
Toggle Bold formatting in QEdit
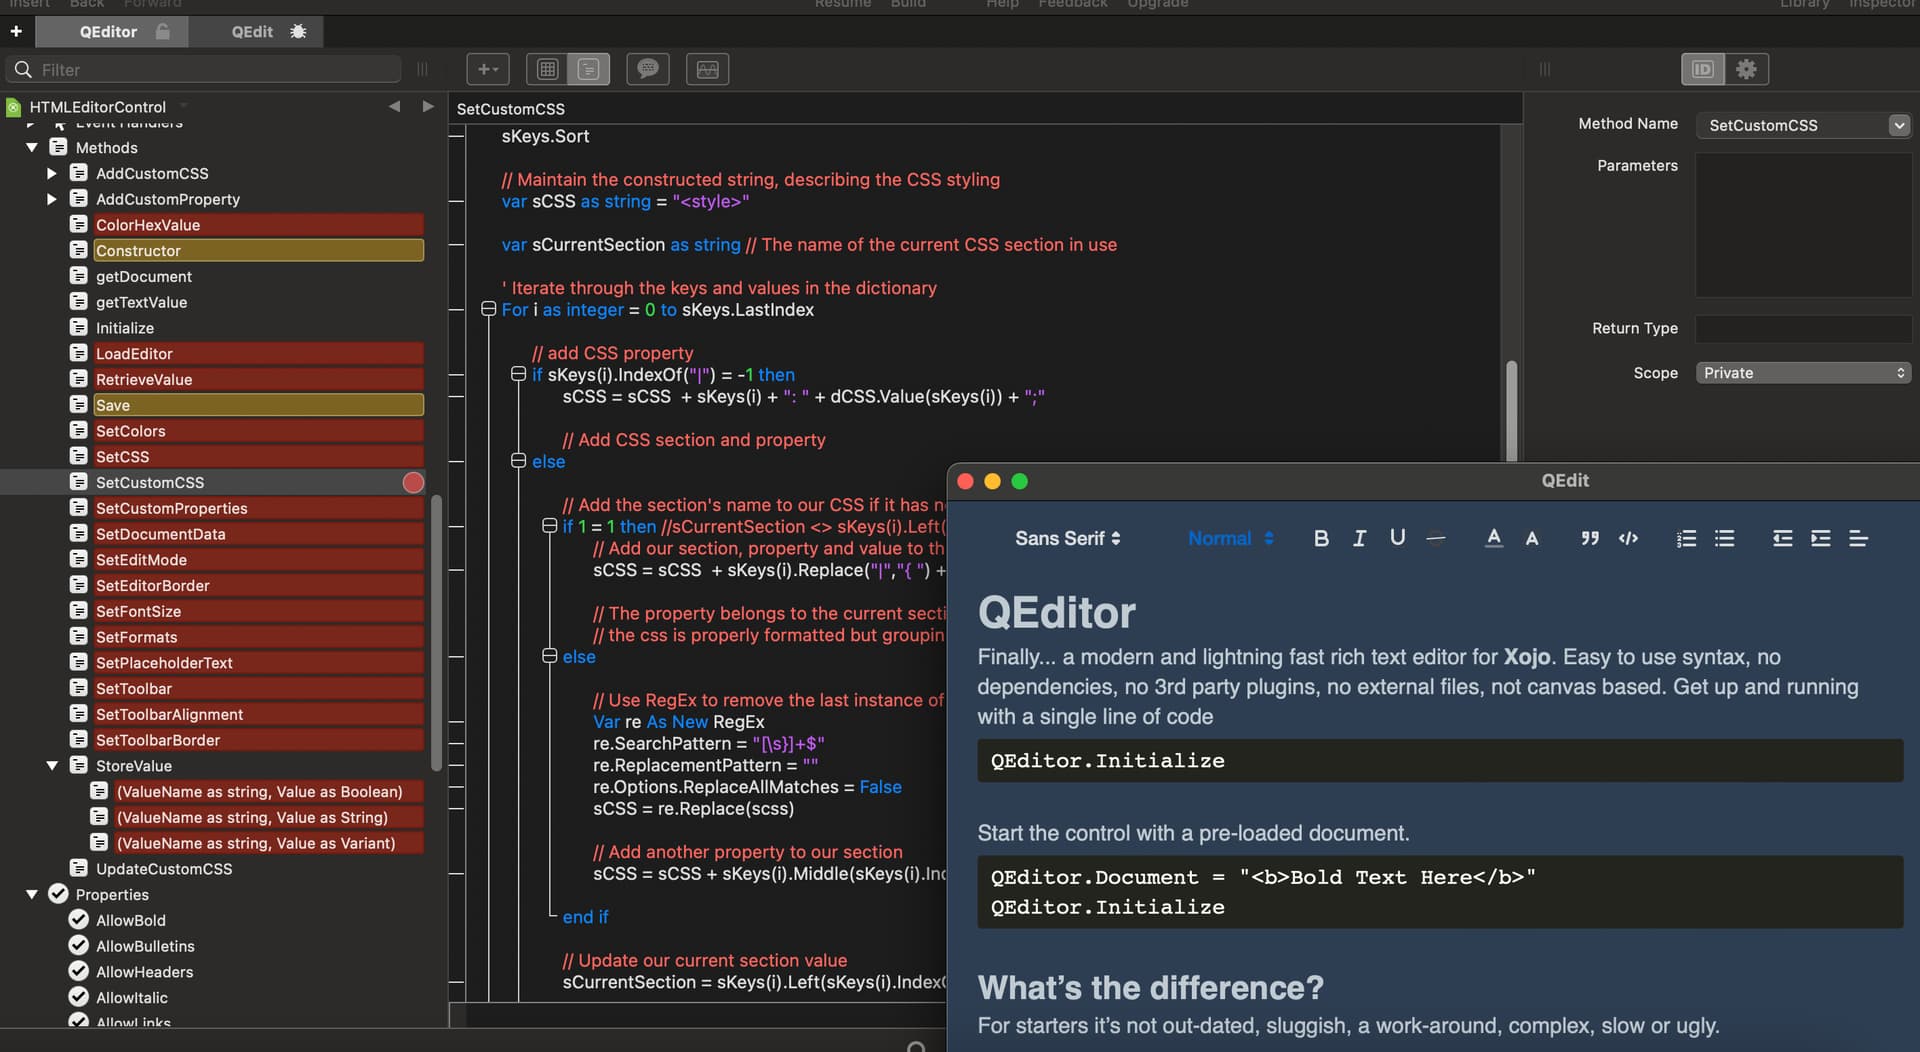pyautogui.click(x=1321, y=538)
